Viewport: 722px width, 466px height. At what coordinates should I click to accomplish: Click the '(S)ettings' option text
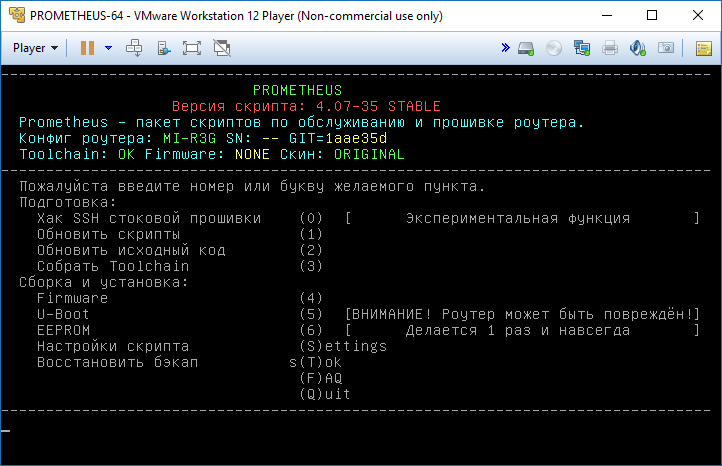click(343, 346)
